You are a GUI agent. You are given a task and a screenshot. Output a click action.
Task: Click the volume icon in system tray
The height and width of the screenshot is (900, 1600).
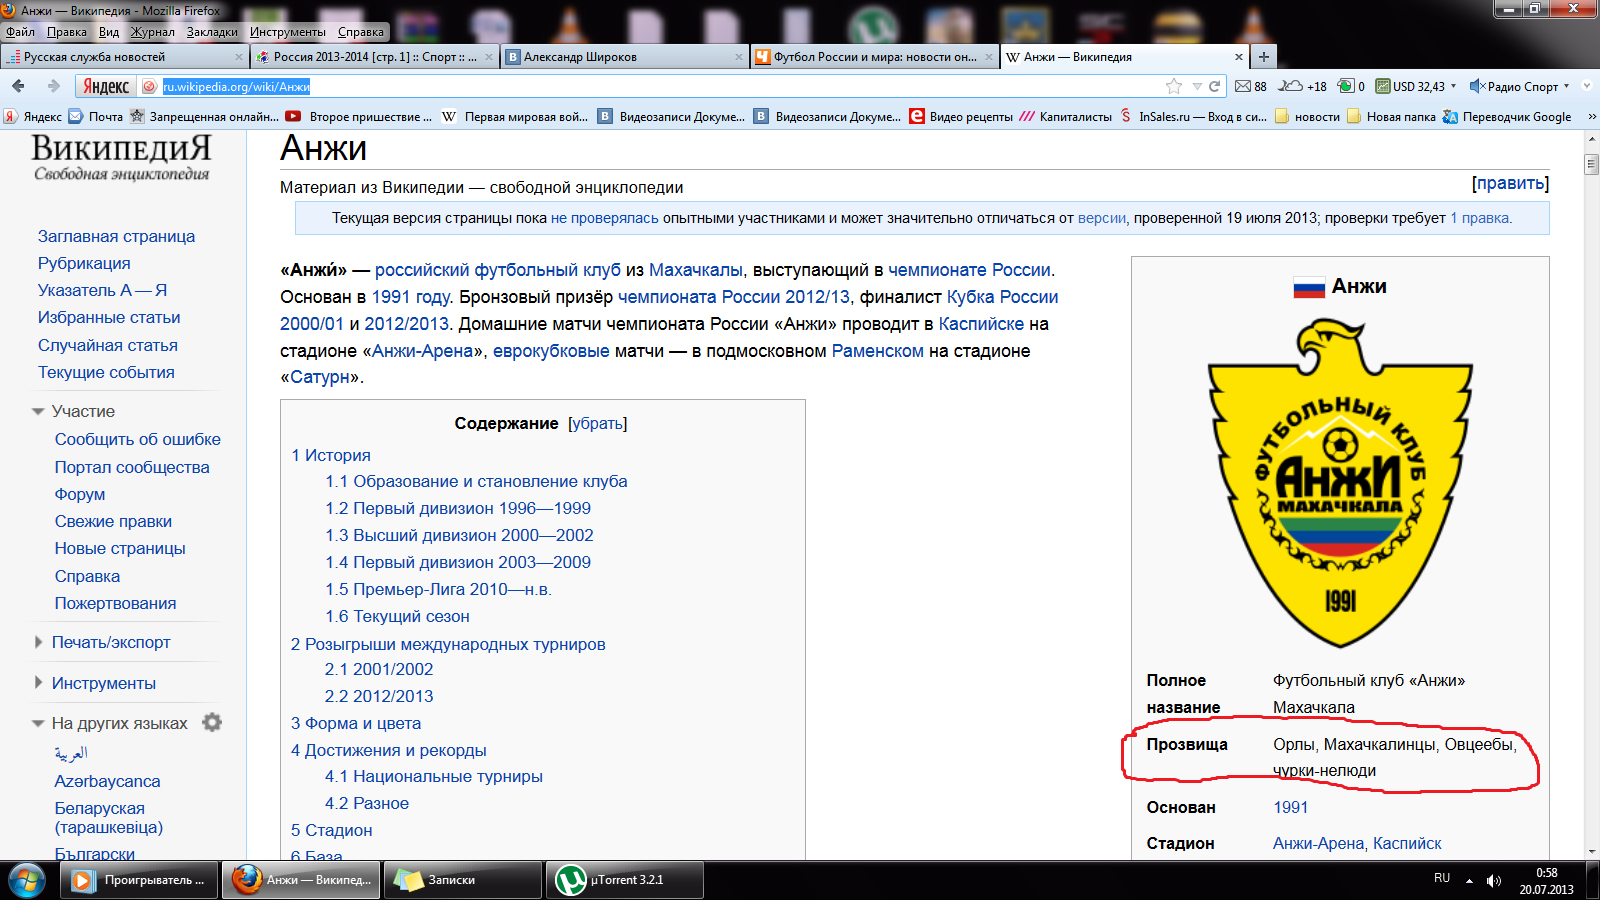click(1494, 880)
